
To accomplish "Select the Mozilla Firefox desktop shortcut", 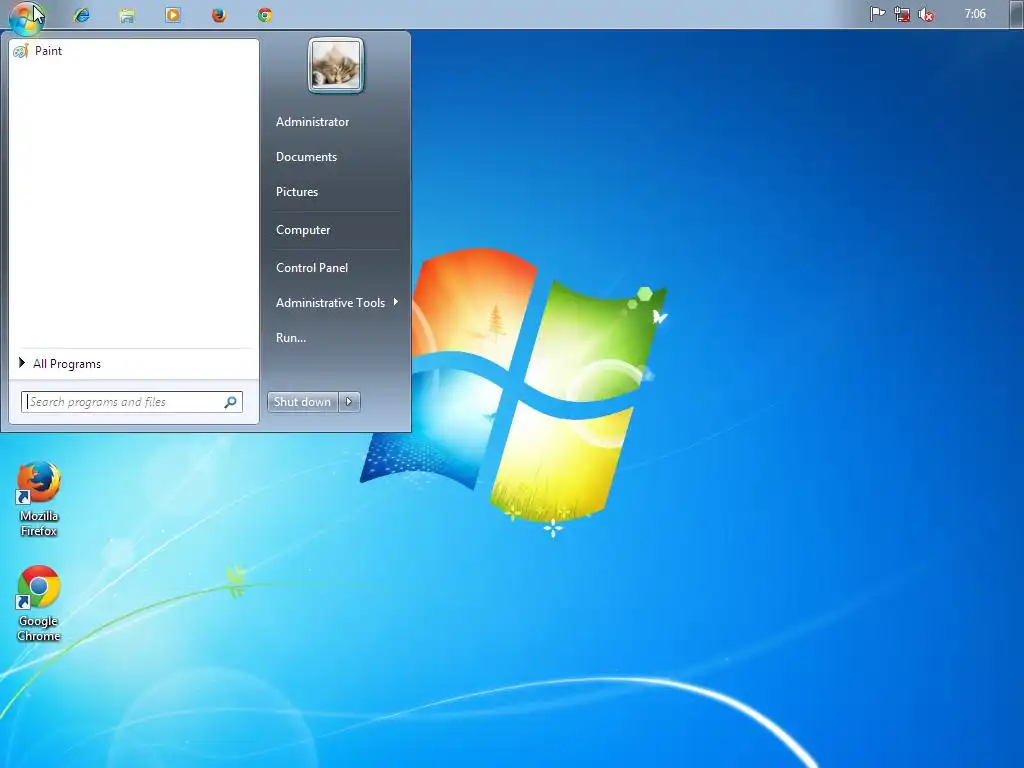I will click(x=39, y=499).
